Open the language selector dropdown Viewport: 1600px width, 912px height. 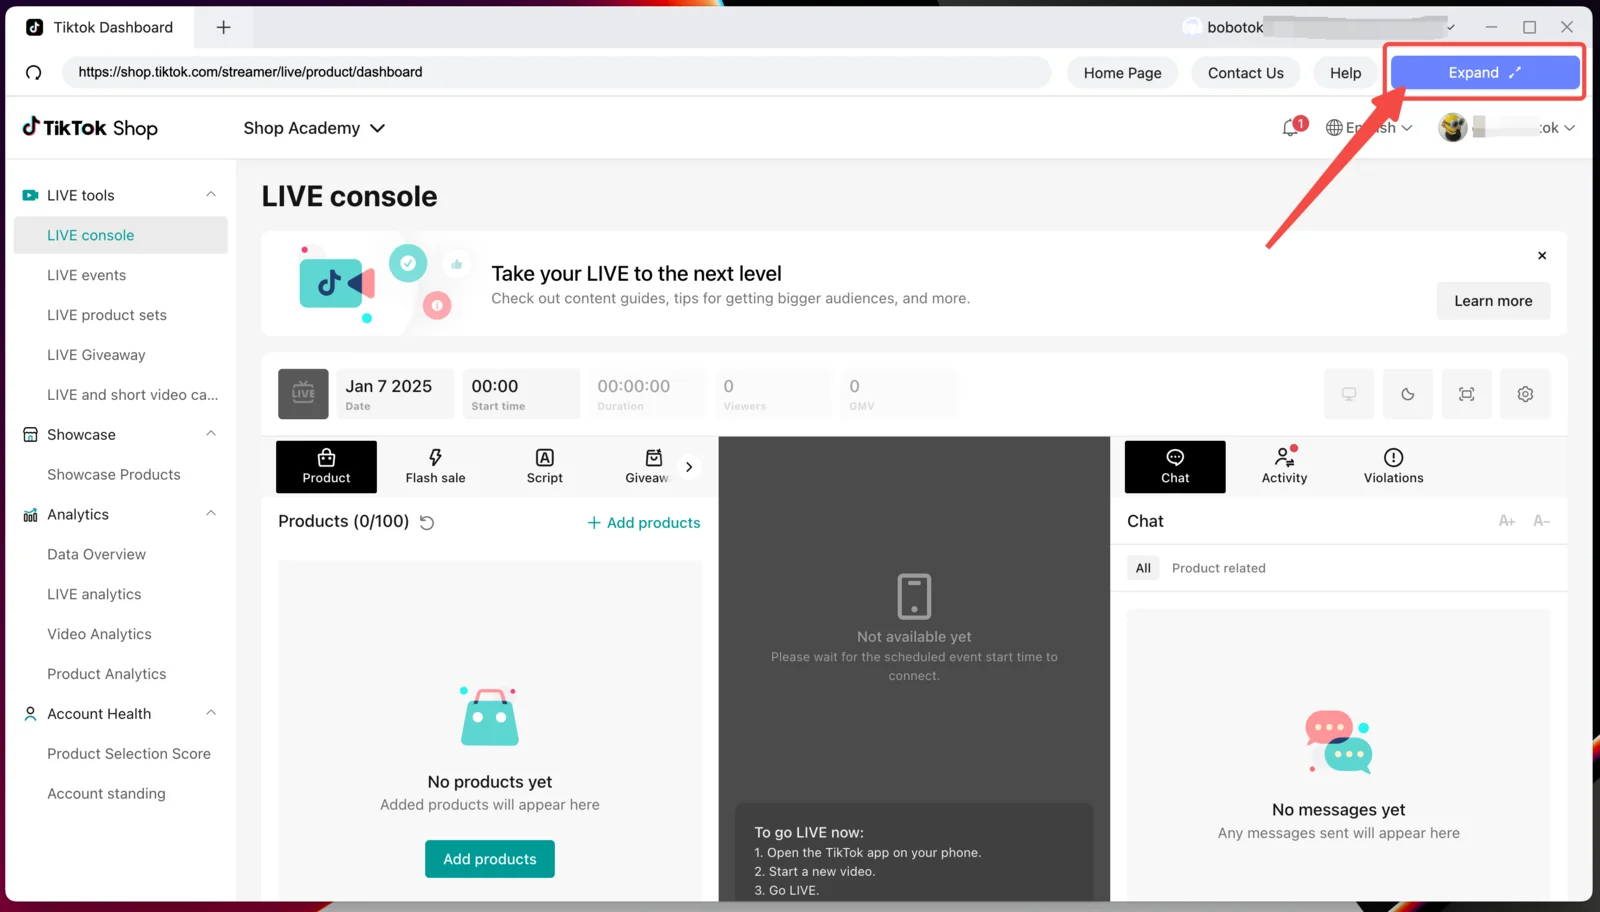coord(1369,128)
